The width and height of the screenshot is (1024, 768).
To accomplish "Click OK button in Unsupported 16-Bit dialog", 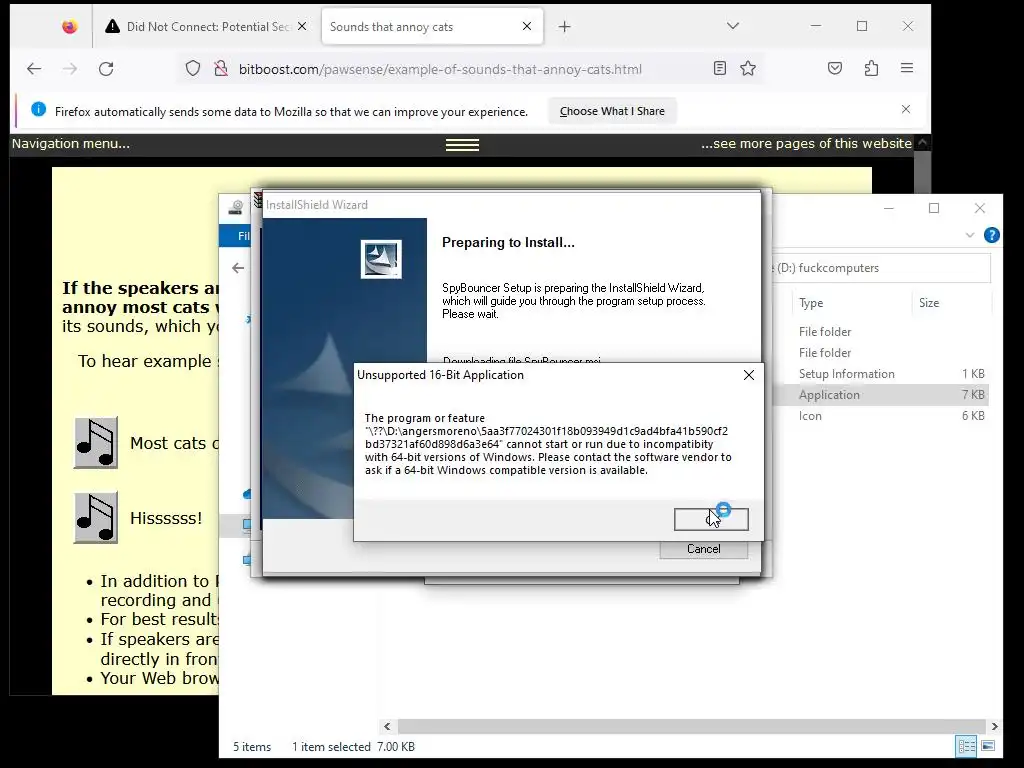I will click(x=711, y=519).
